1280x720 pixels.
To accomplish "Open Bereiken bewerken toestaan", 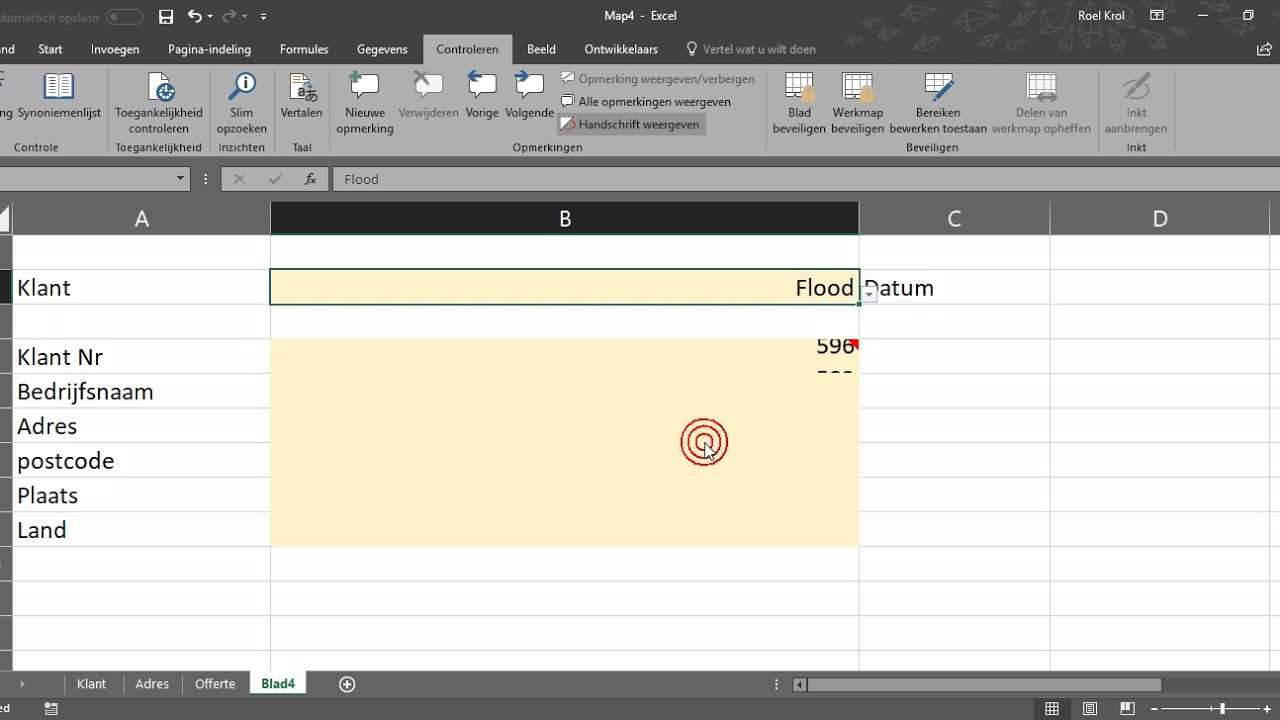I will (x=938, y=103).
